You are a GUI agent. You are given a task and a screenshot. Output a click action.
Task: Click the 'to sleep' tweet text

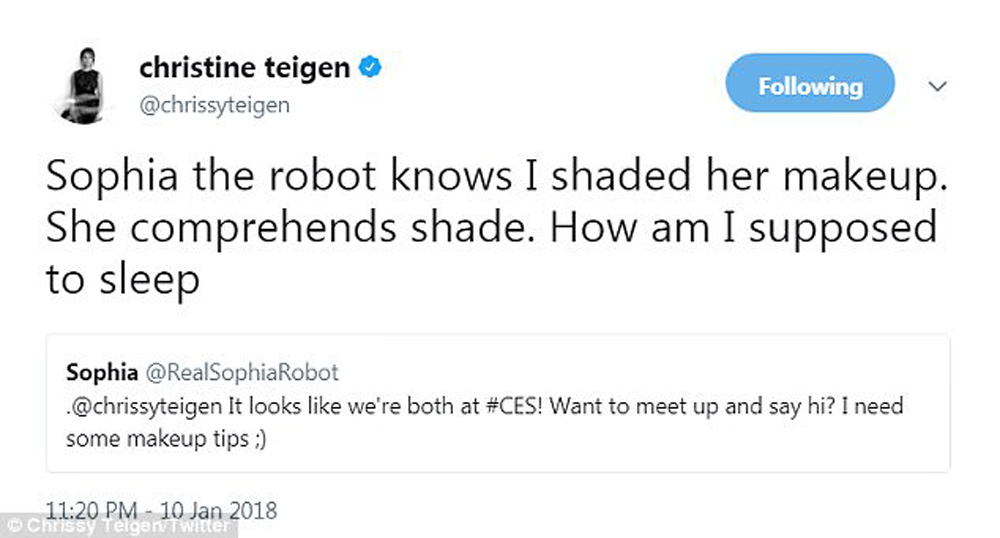[x=122, y=279]
